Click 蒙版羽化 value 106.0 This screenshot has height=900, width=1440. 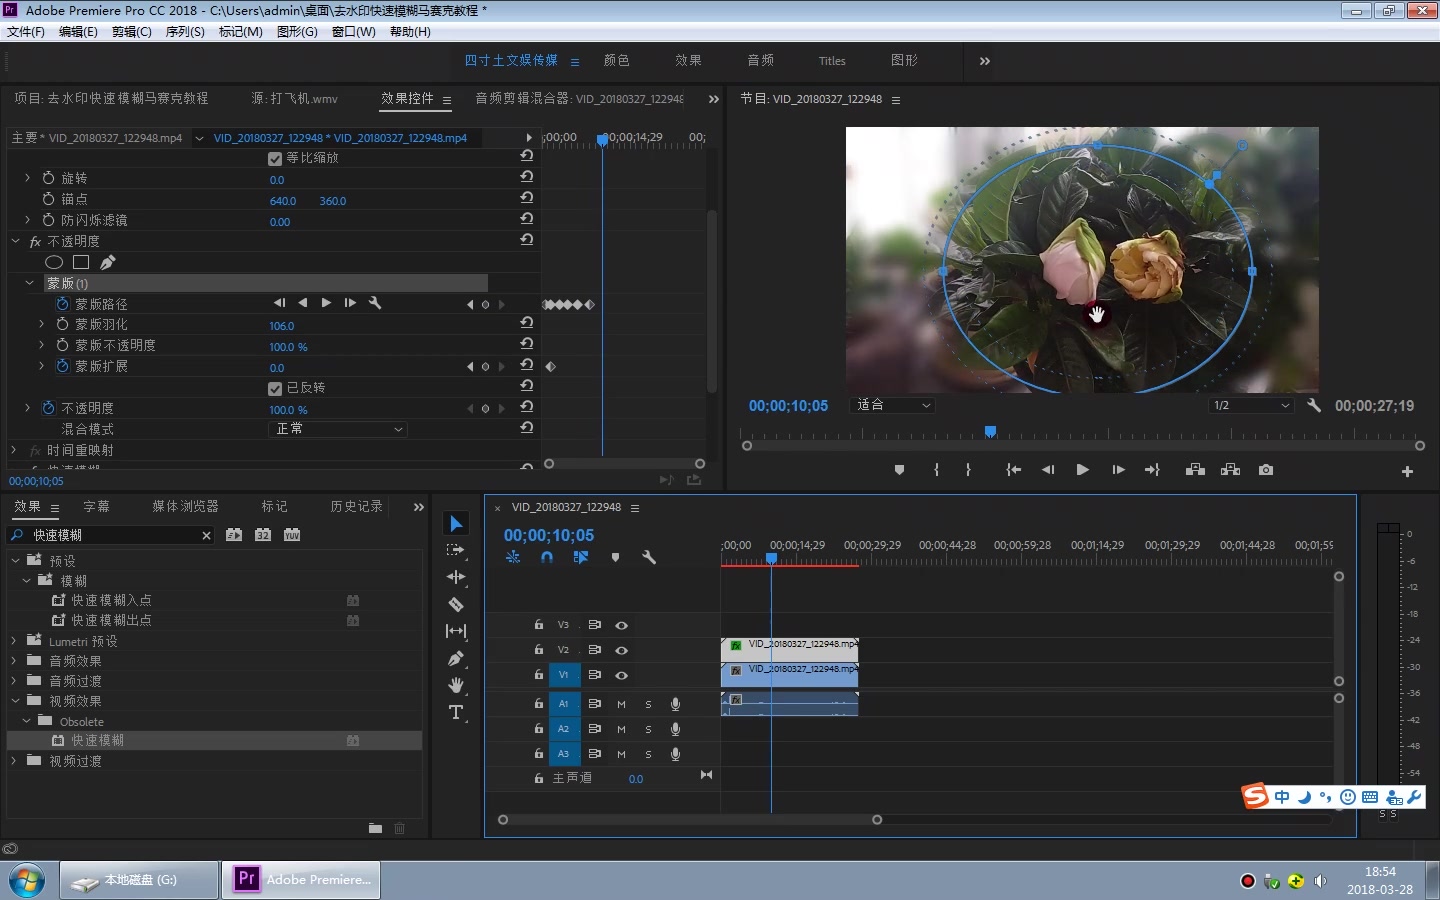pos(282,326)
